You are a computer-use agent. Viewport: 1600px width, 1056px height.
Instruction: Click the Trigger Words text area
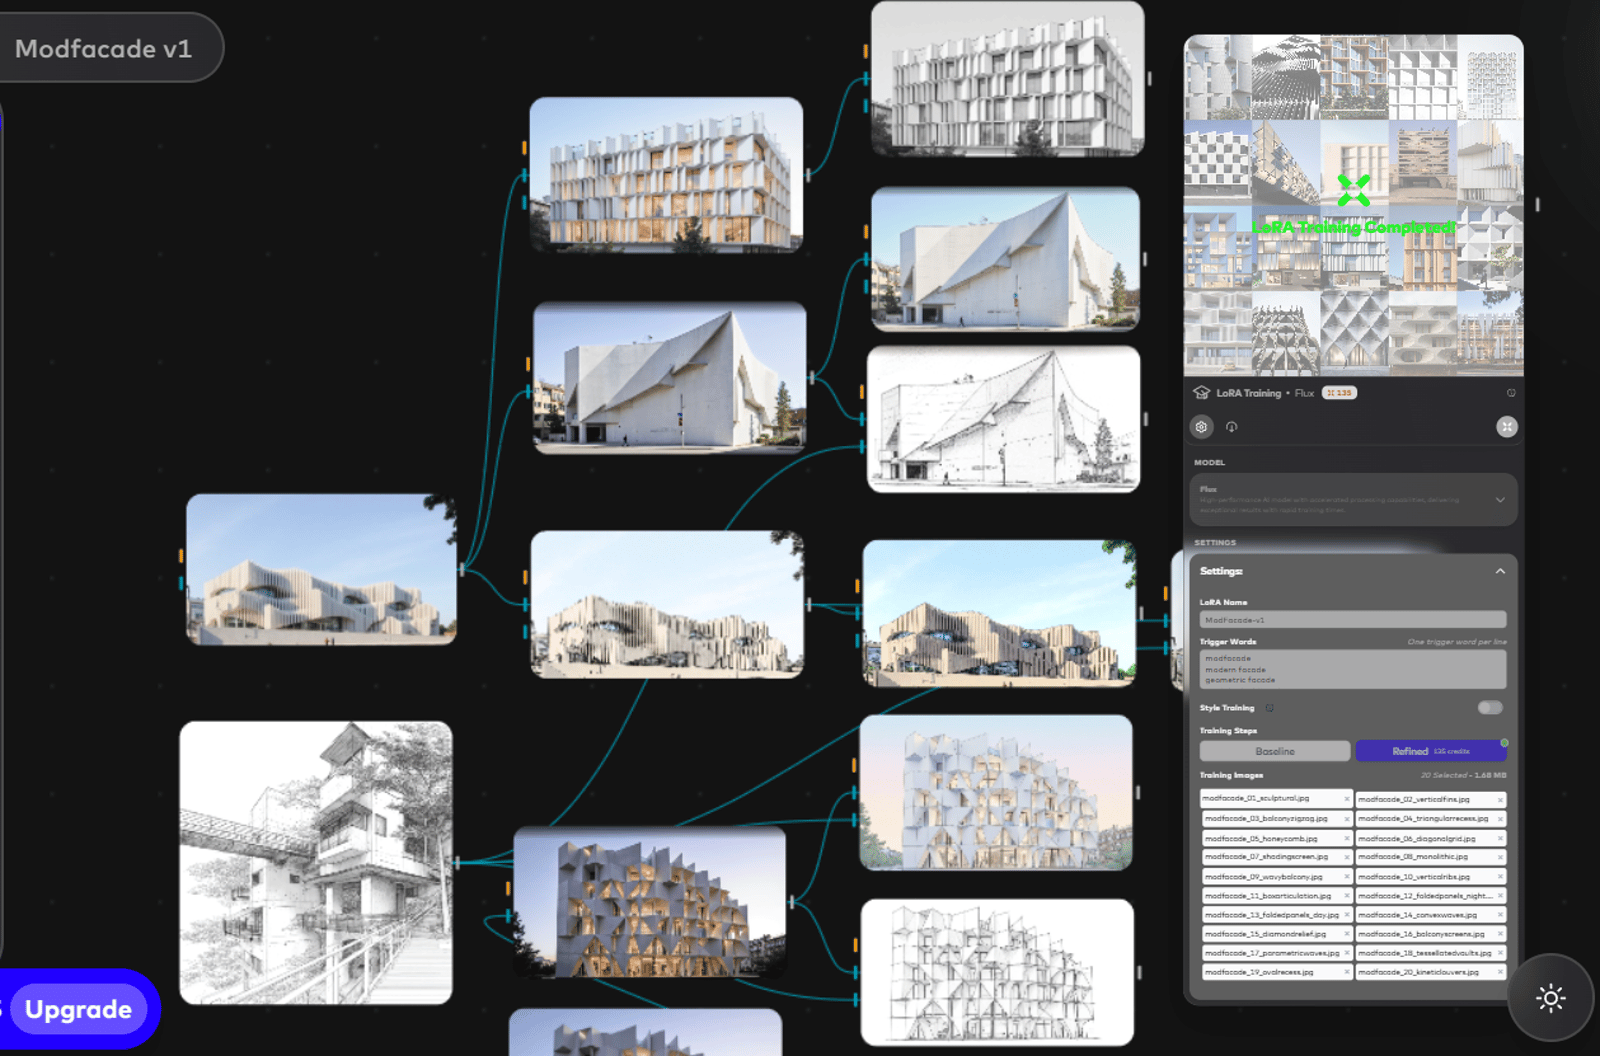[x=1352, y=669]
